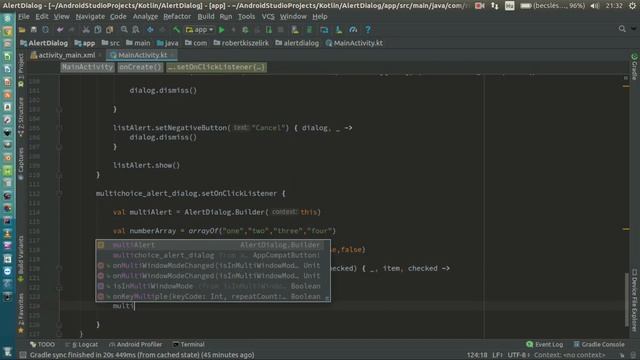The image size is (640, 360).
Task: Open the Event Log panel
Action: coord(544,344)
